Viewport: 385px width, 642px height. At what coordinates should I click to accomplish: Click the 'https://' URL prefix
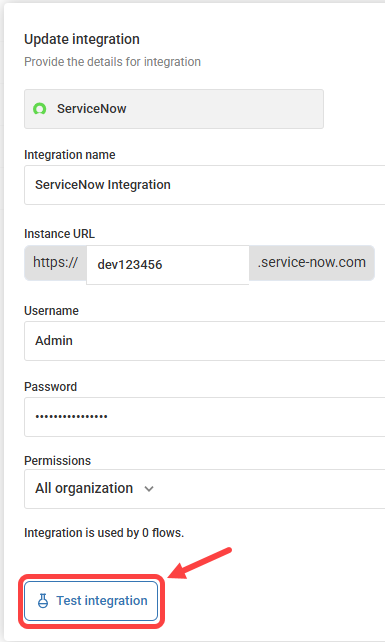55,262
